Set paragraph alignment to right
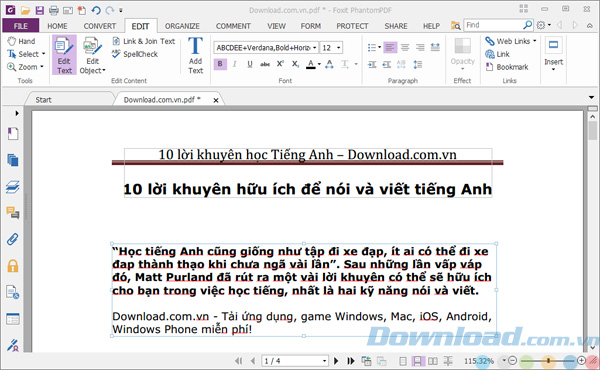 [x=420, y=47]
